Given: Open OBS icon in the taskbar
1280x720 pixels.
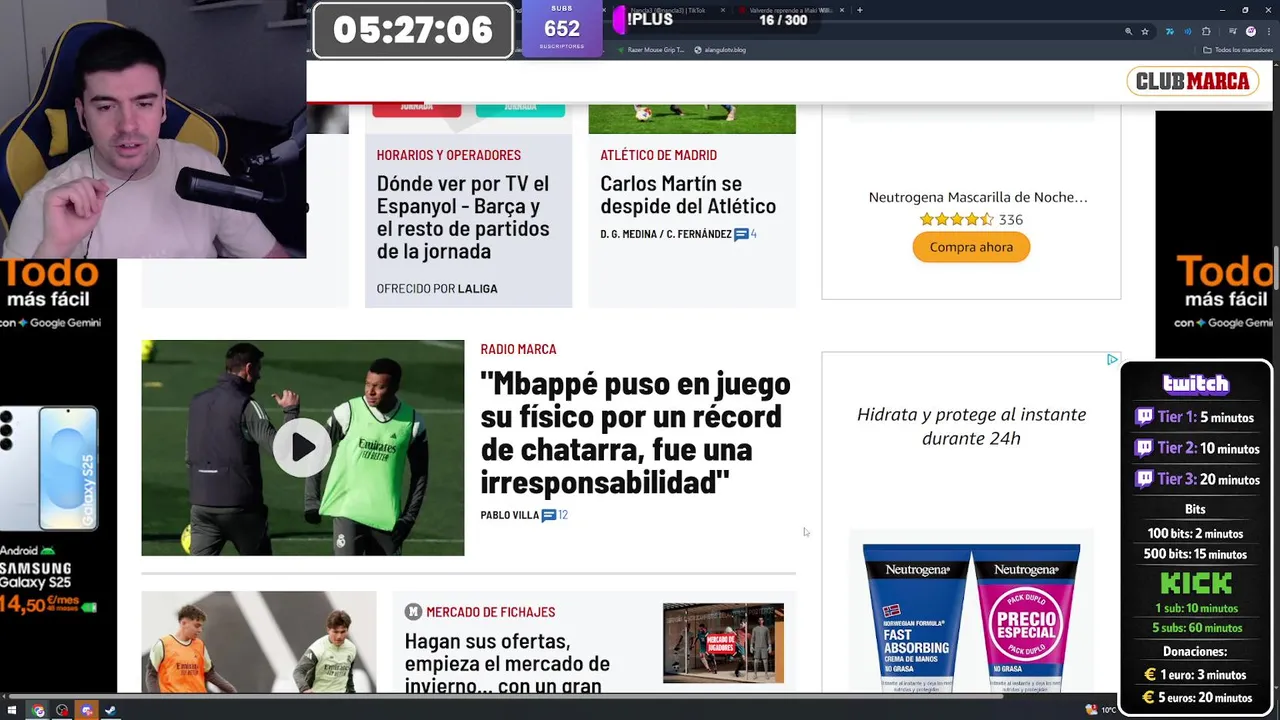Looking at the screenshot, I should [62, 711].
